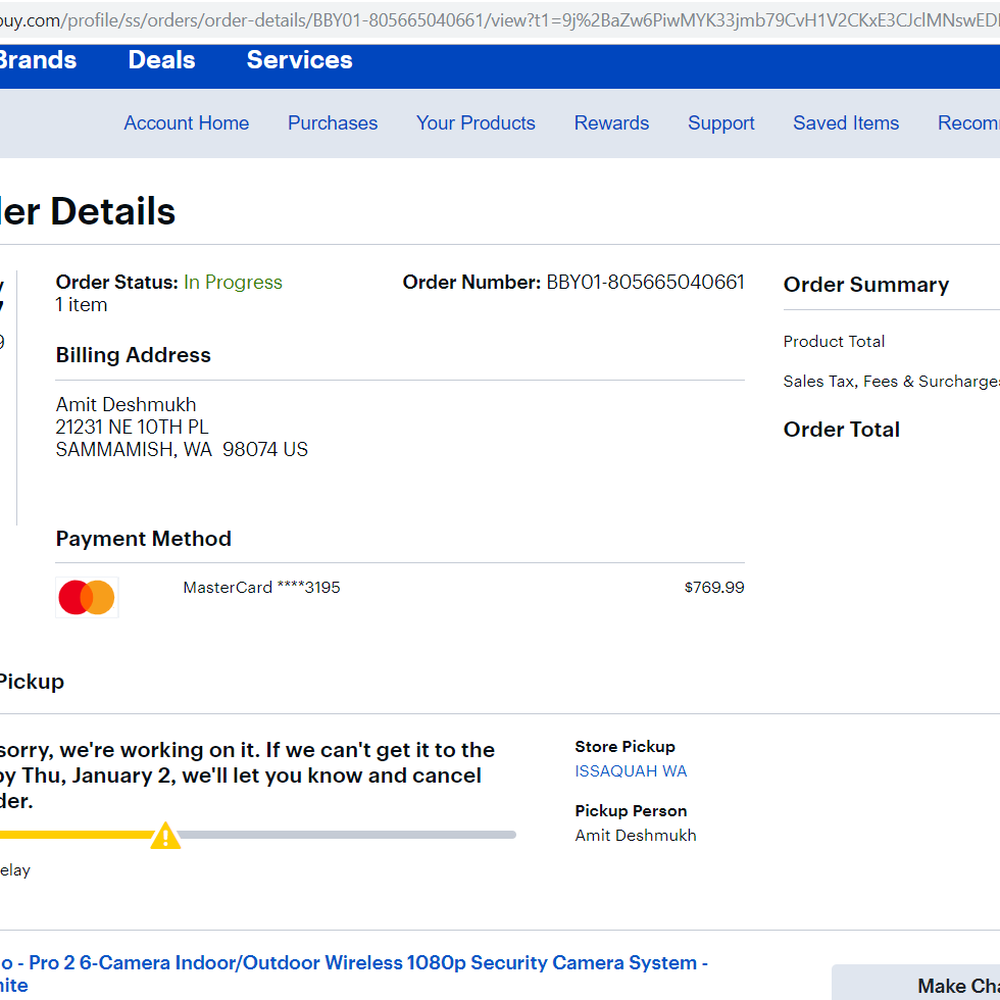Open the Purchases tab

[x=332, y=122]
